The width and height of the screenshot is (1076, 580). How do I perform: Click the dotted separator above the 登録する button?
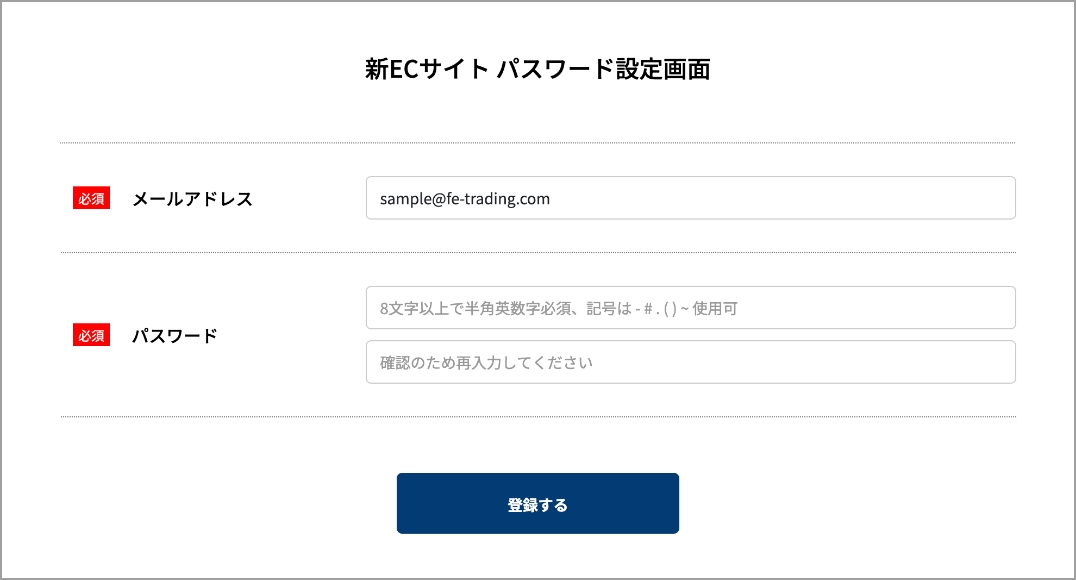coord(537,417)
